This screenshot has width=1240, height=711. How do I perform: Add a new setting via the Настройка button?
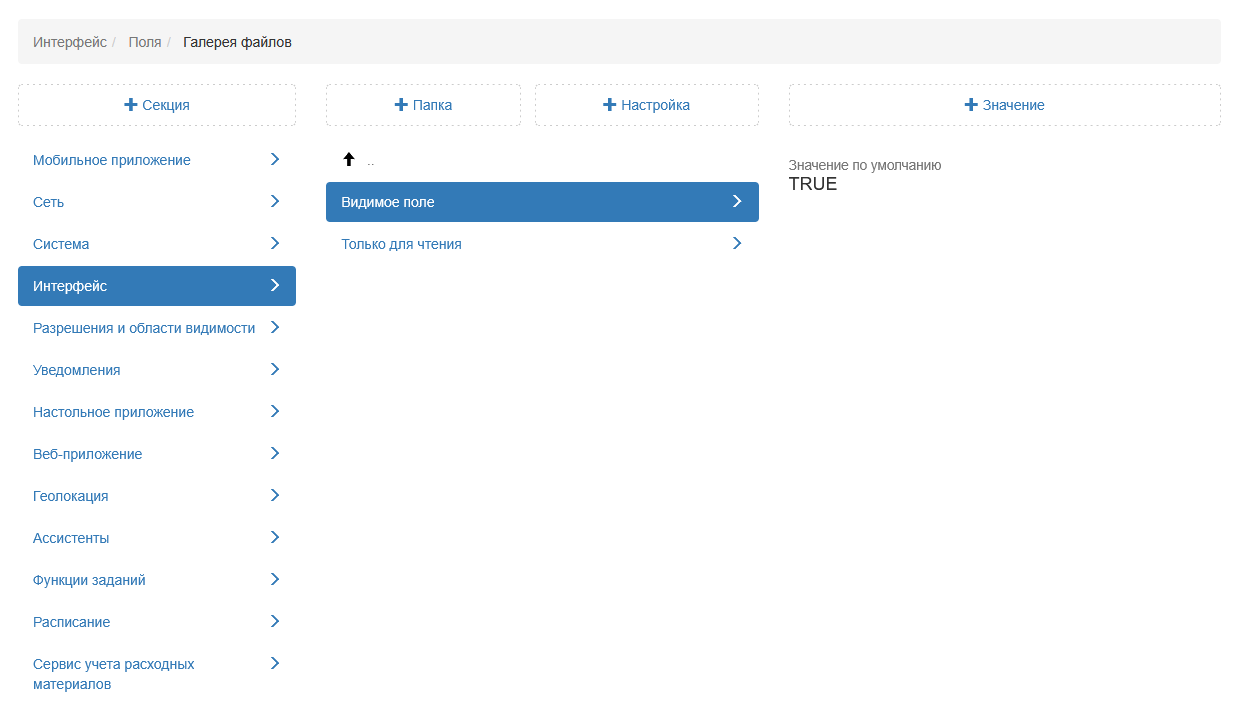click(646, 105)
